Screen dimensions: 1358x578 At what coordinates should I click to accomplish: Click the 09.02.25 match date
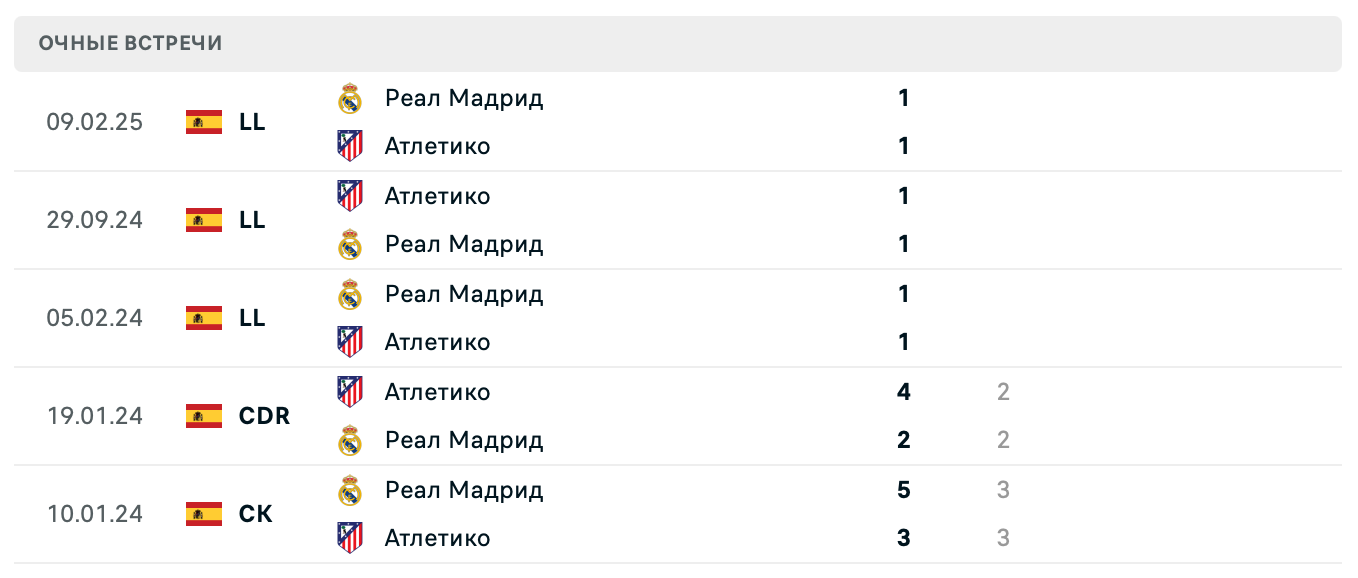(94, 122)
